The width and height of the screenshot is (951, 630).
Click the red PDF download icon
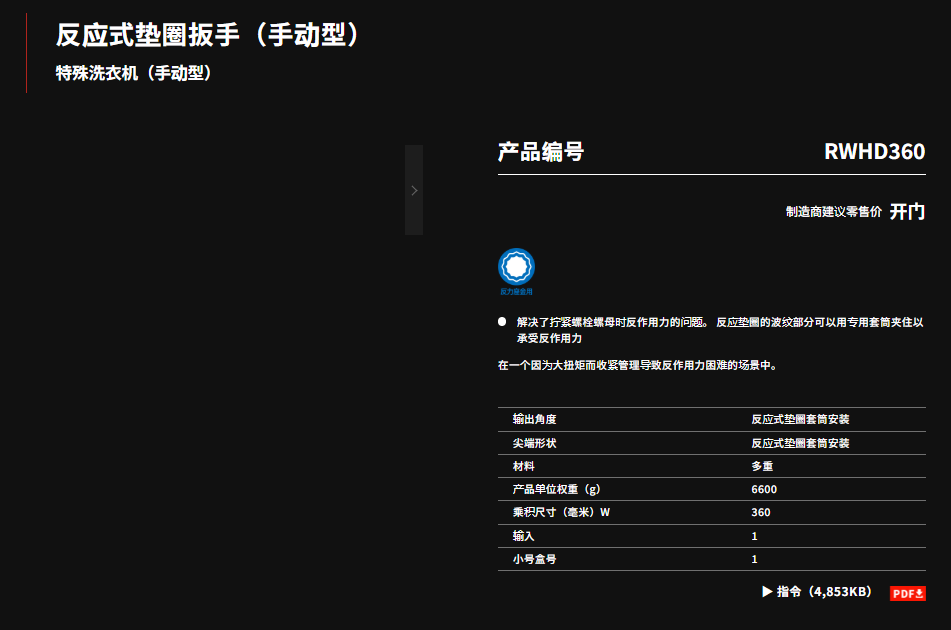(x=908, y=593)
